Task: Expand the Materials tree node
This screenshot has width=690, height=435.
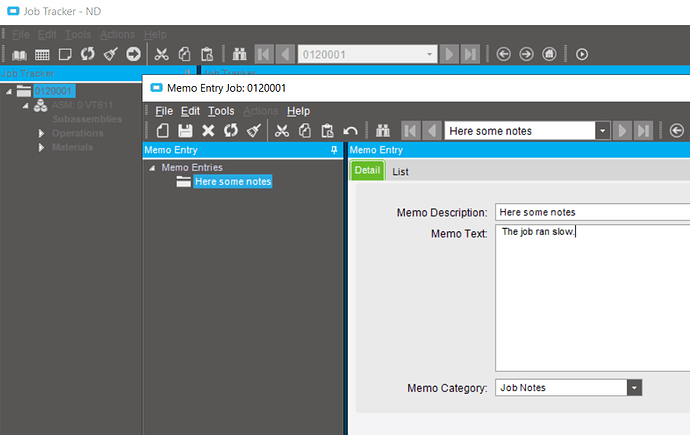Action: 41,147
